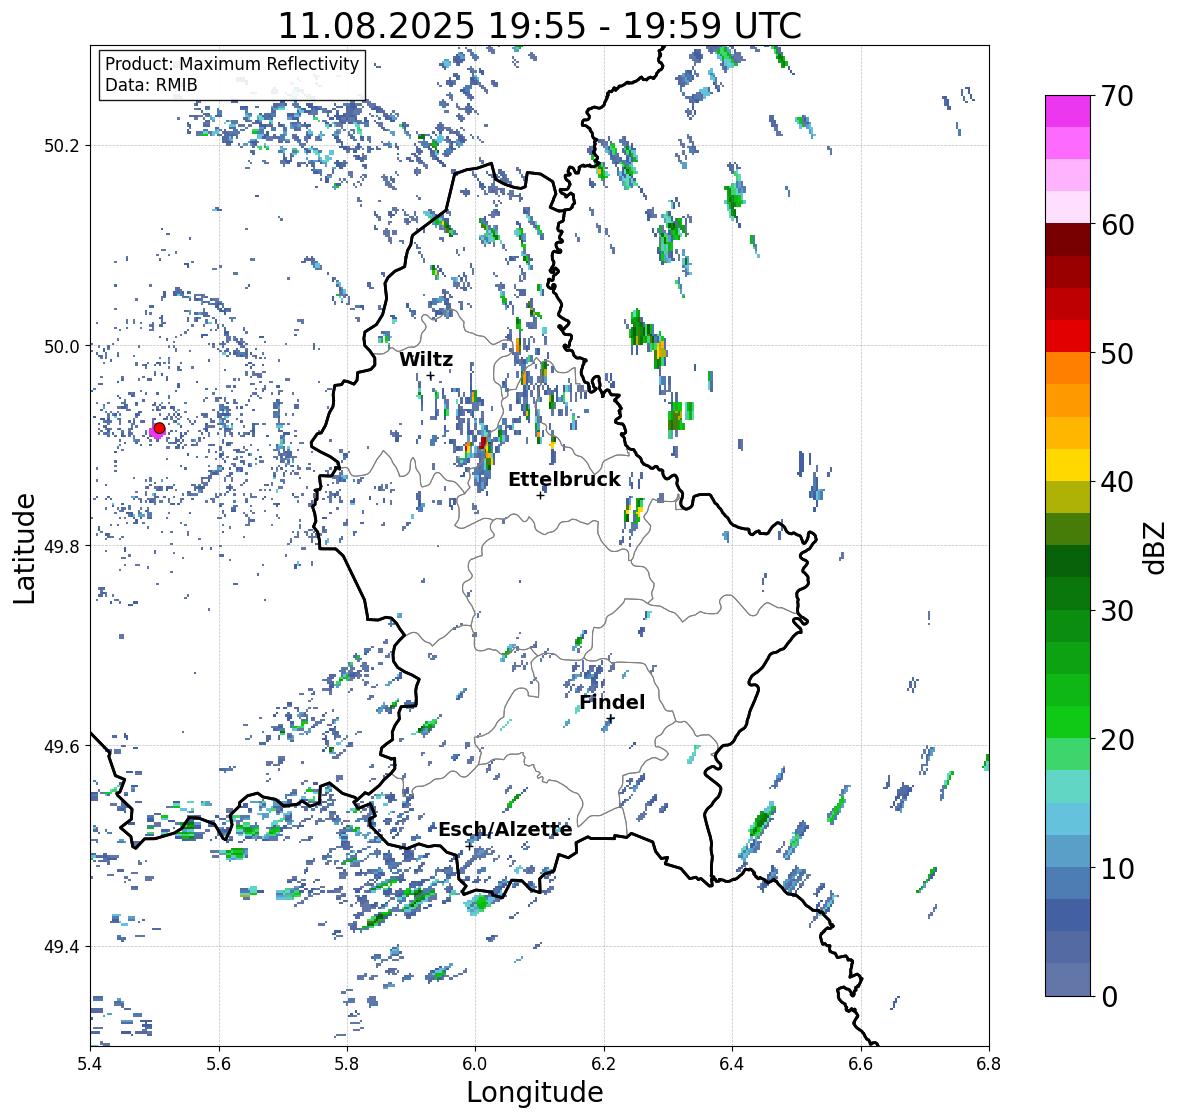1179x1117 pixels.
Task: Click the 10 tick on the colorbar
Action: click(x=1116, y=868)
